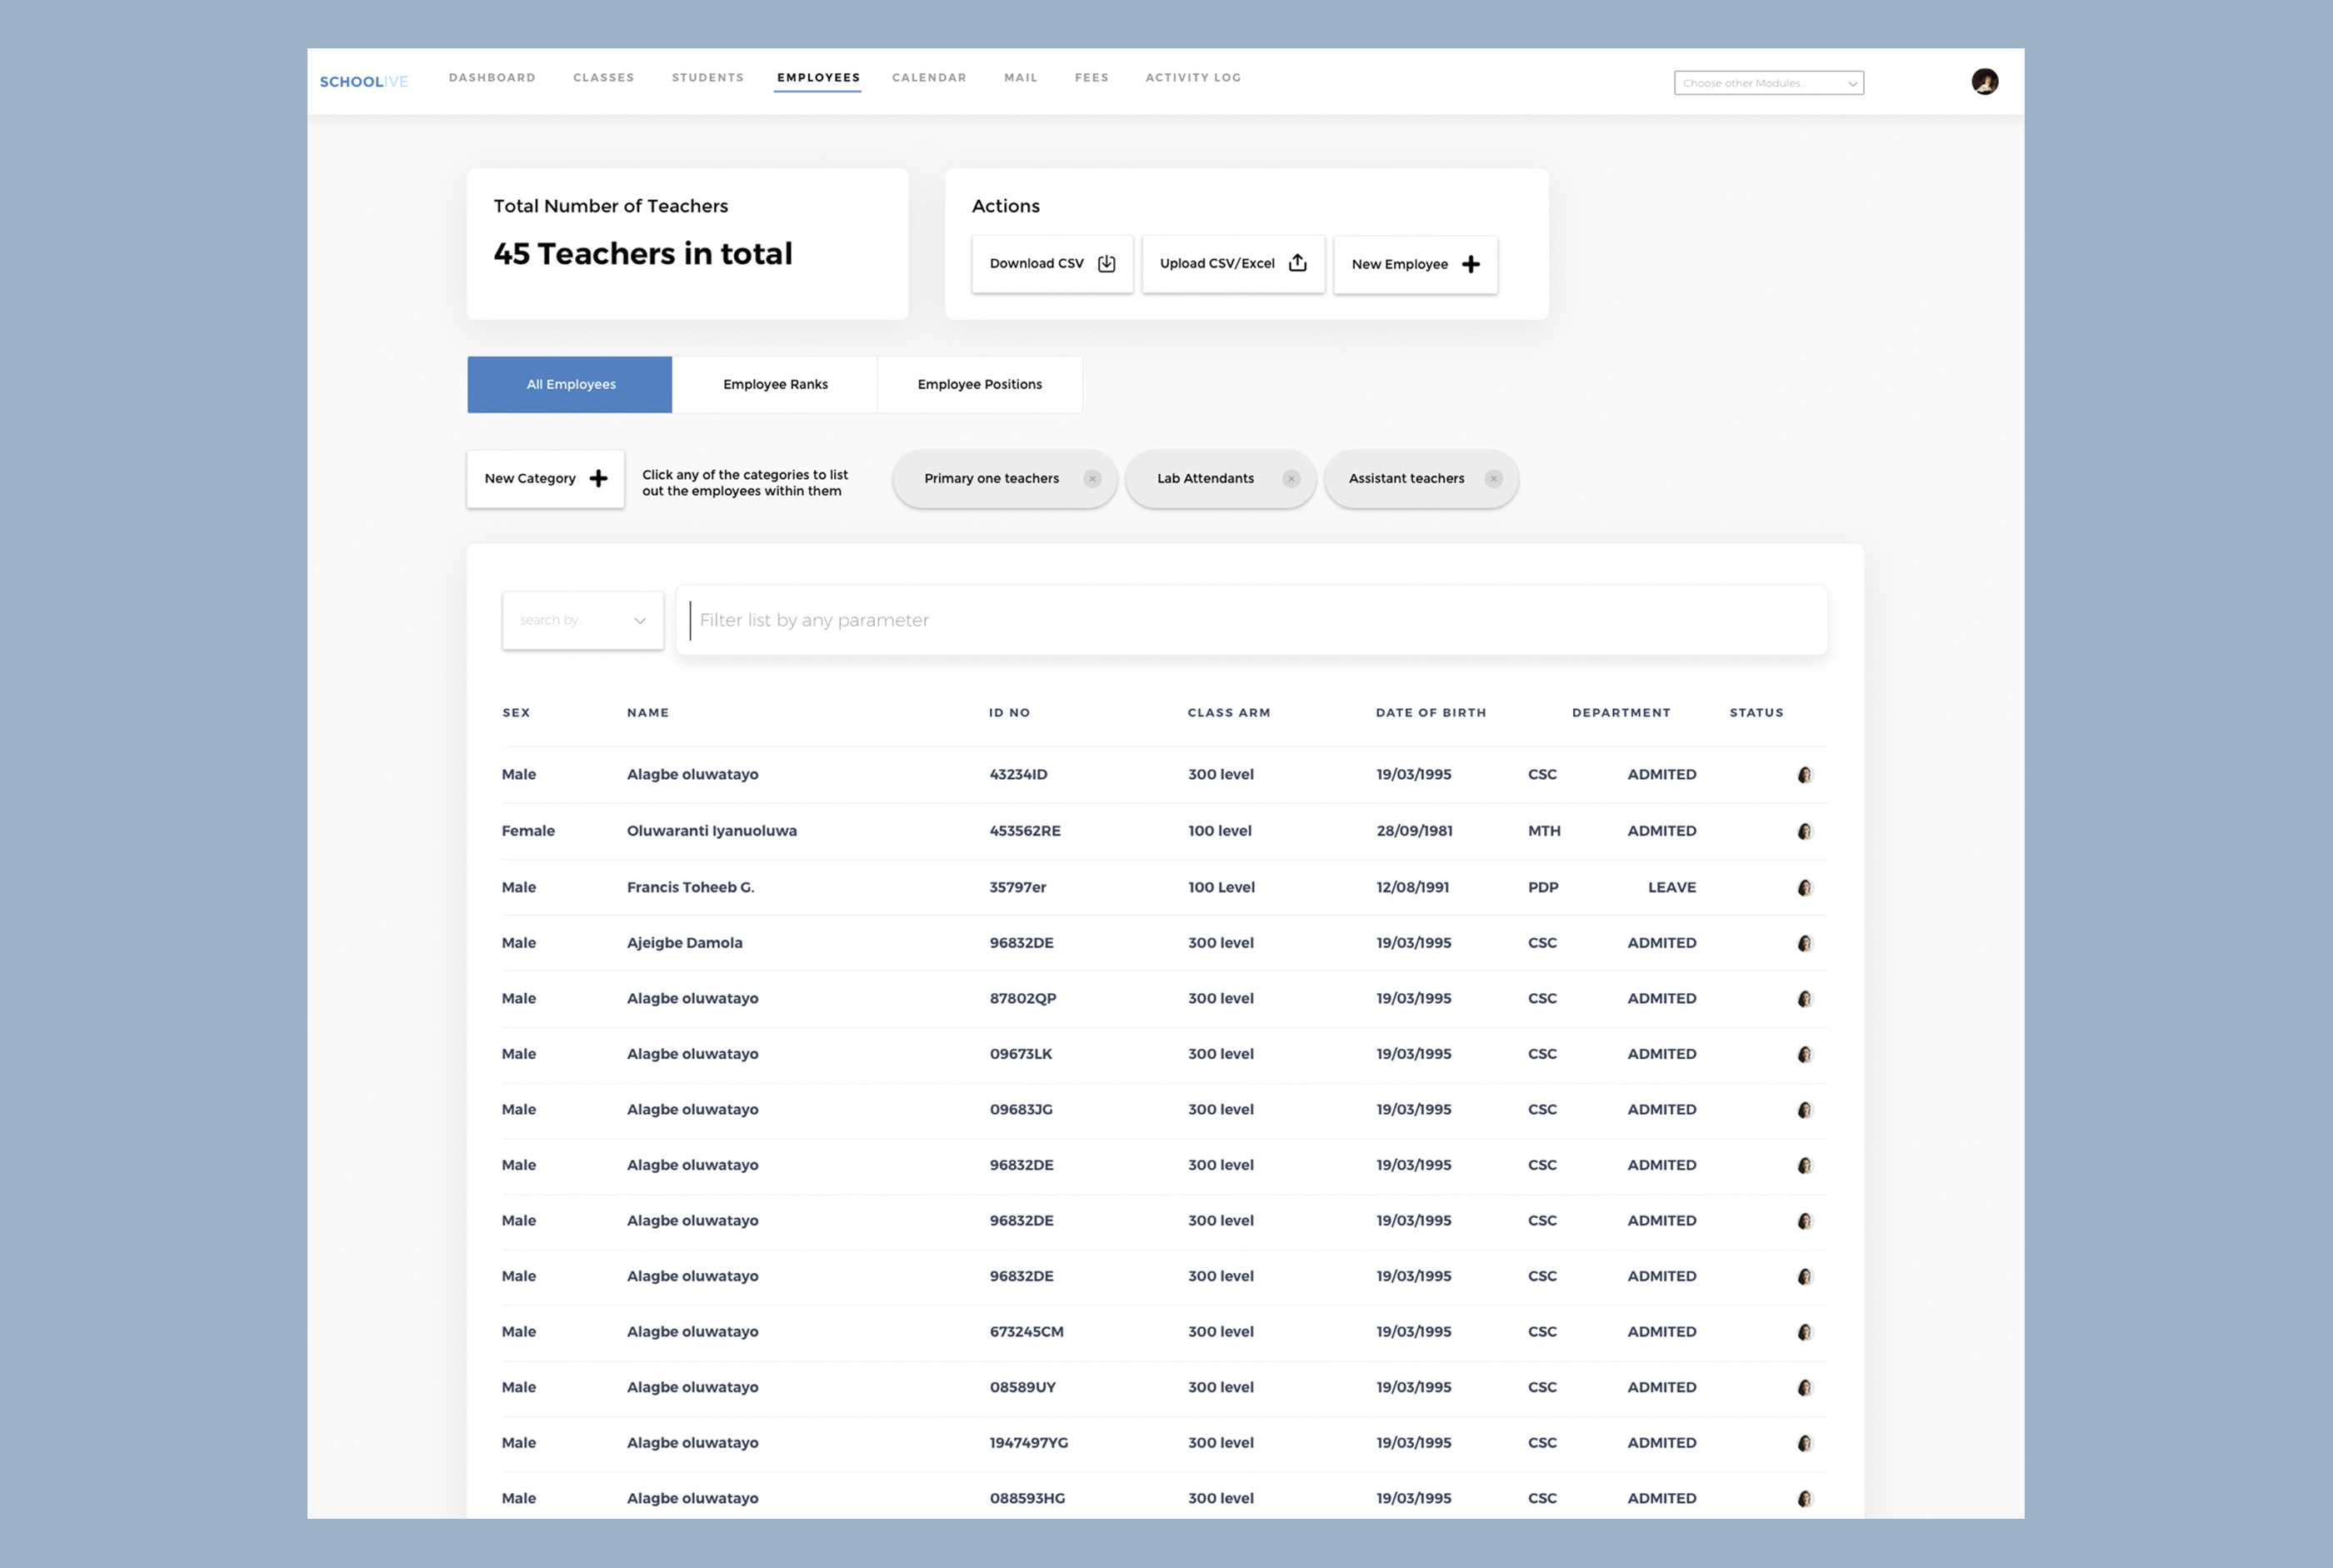Open the search by dropdown
Screen dimensions: 2333x1568
(583, 621)
